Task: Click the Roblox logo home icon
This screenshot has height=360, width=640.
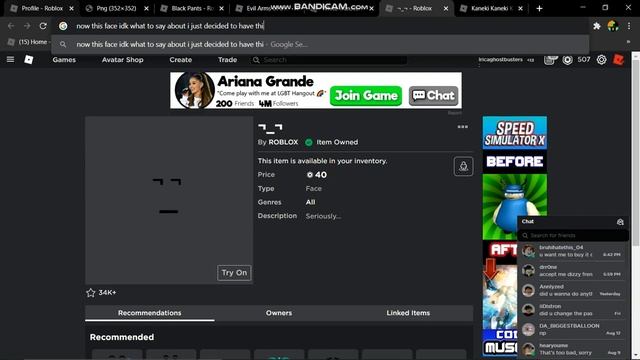Action: (x=29, y=60)
